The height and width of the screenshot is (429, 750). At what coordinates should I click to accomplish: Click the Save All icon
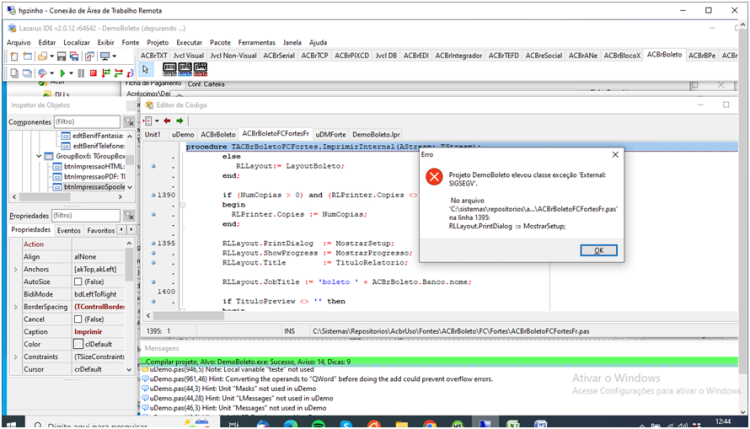point(74,56)
